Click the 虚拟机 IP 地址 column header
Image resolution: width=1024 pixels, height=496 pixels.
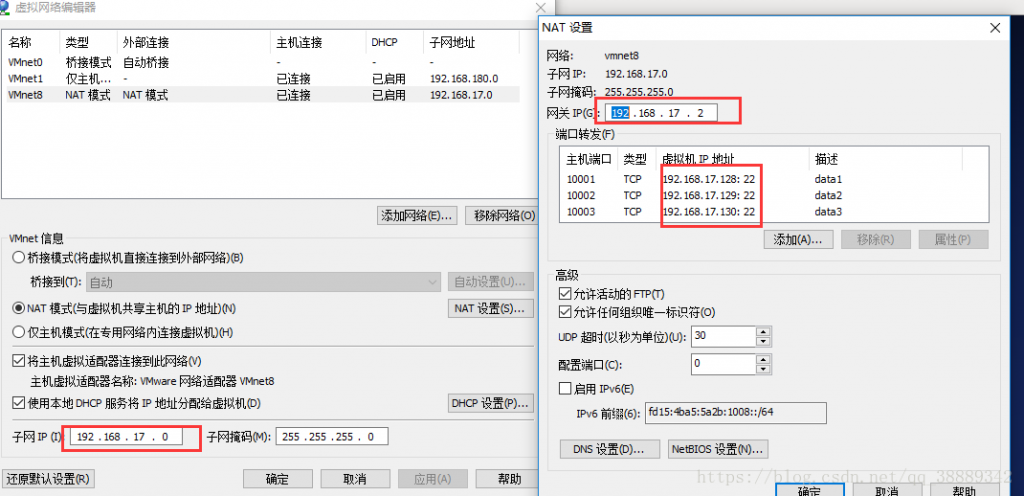[x=732, y=159]
